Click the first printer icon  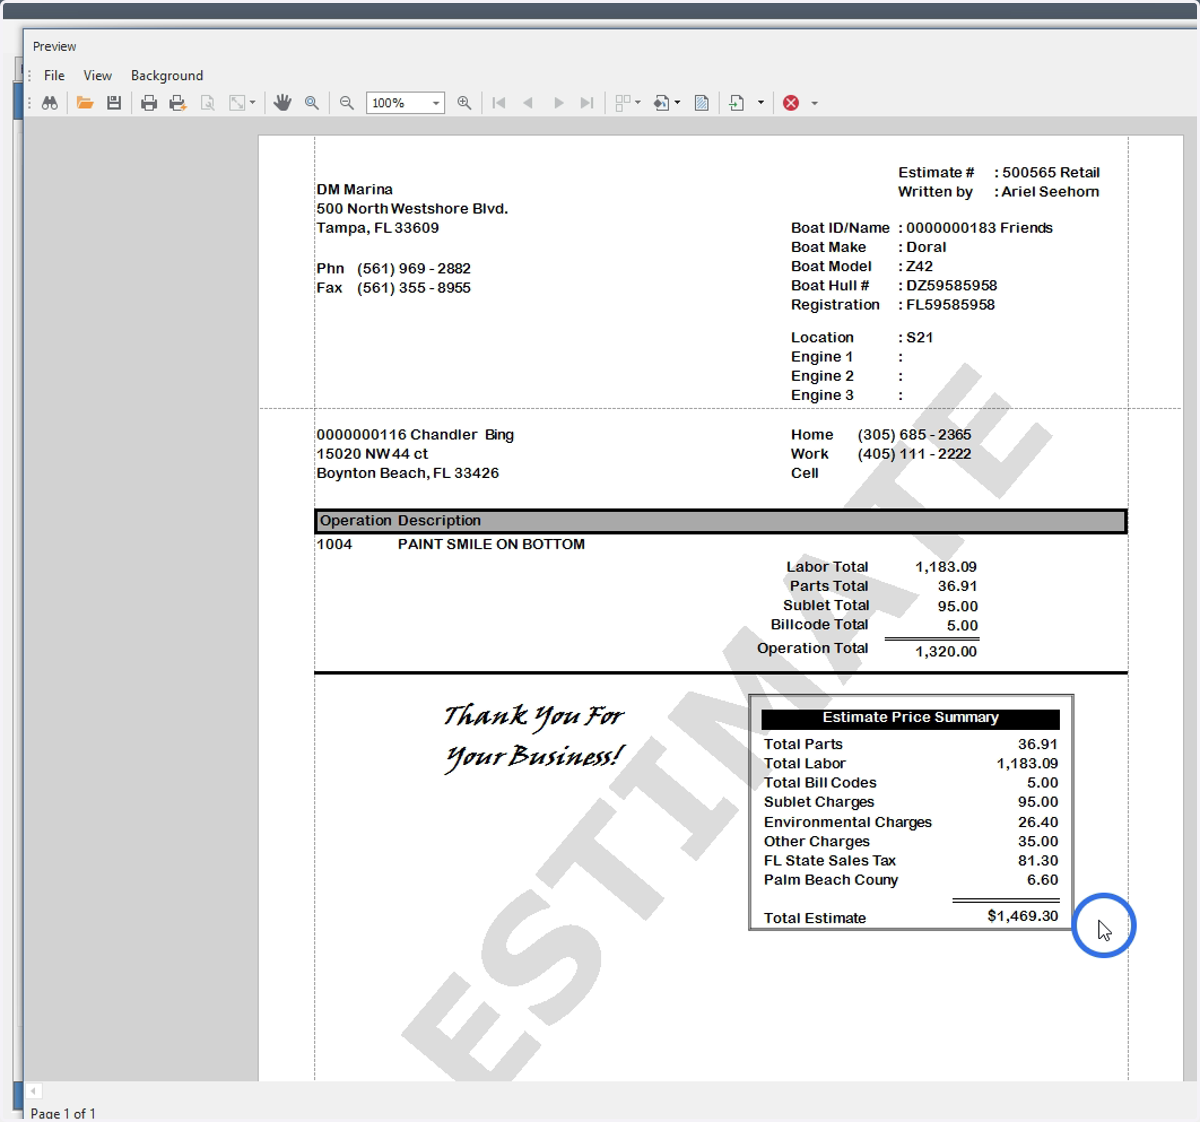(149, 103)
